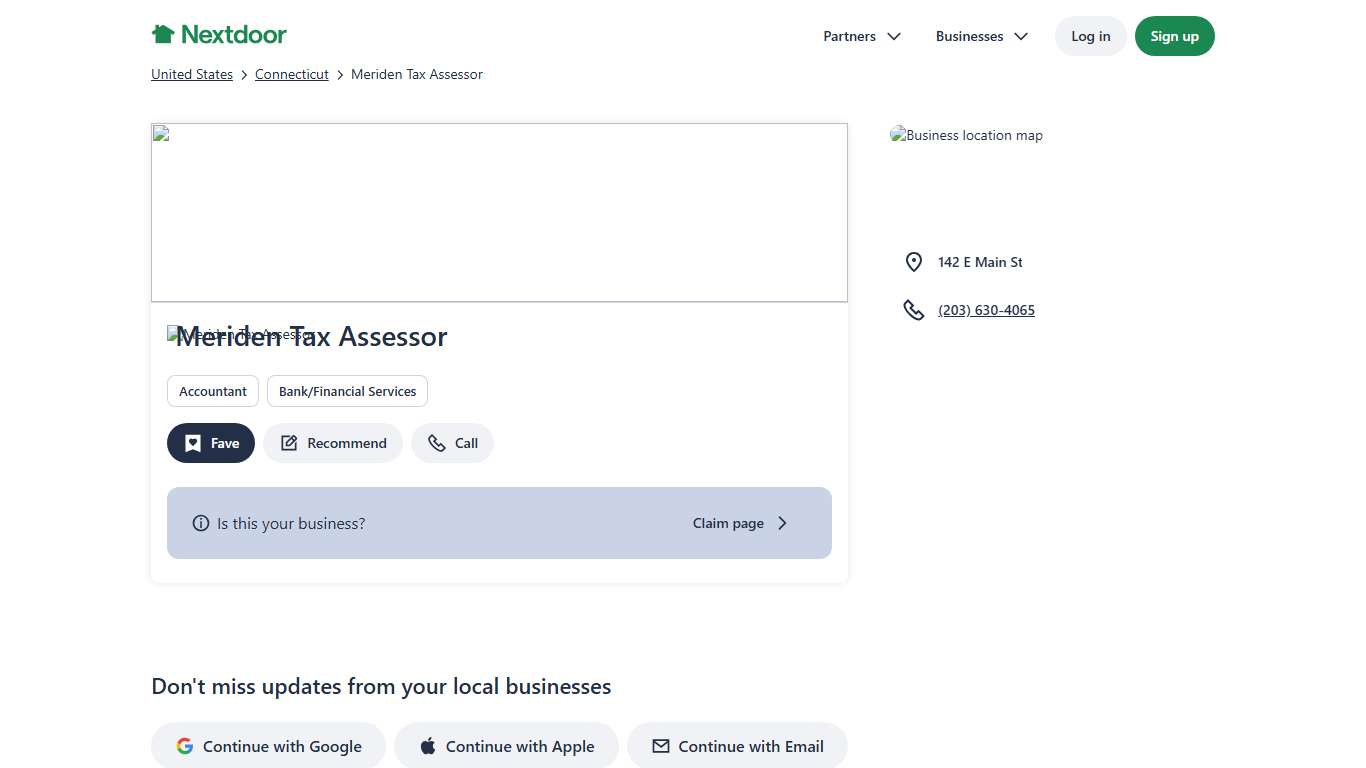Click the Nextdoor house logo
The width and height of the screenshot is (1366, 768).
pos(163,35)
